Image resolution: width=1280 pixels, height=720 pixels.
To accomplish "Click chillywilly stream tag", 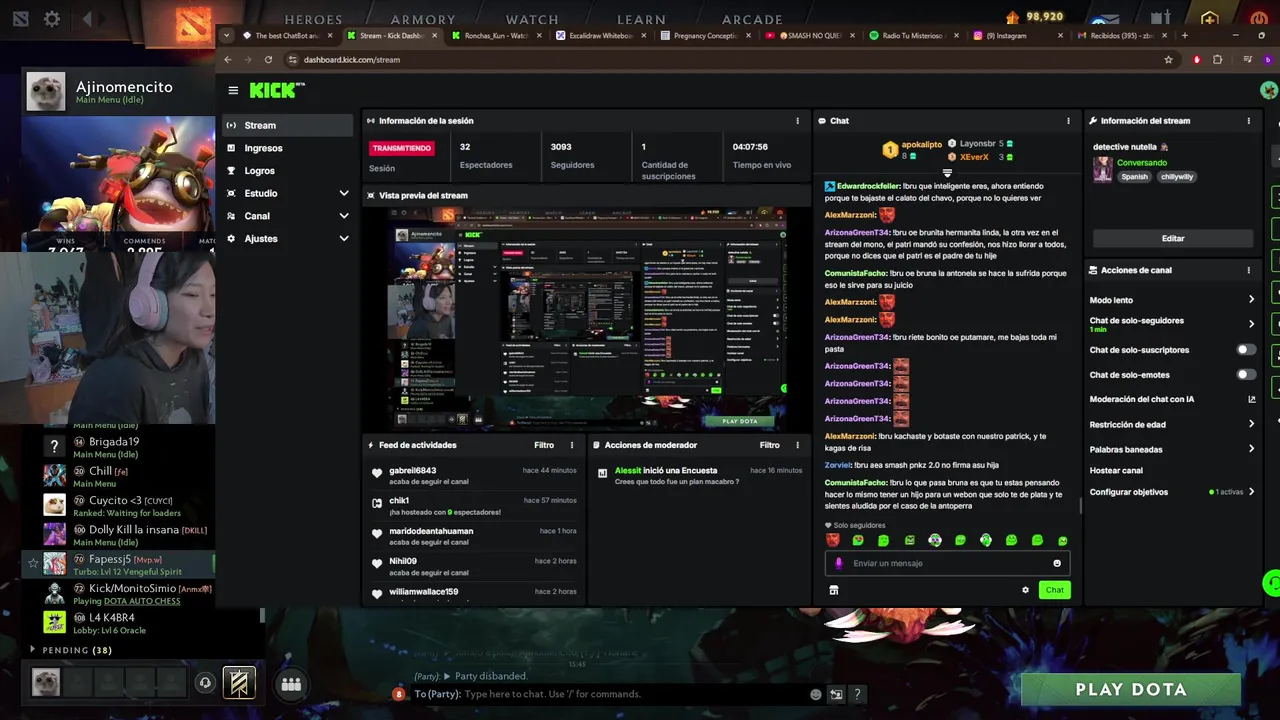I will pyautogui.click(x=1177, y=177).
